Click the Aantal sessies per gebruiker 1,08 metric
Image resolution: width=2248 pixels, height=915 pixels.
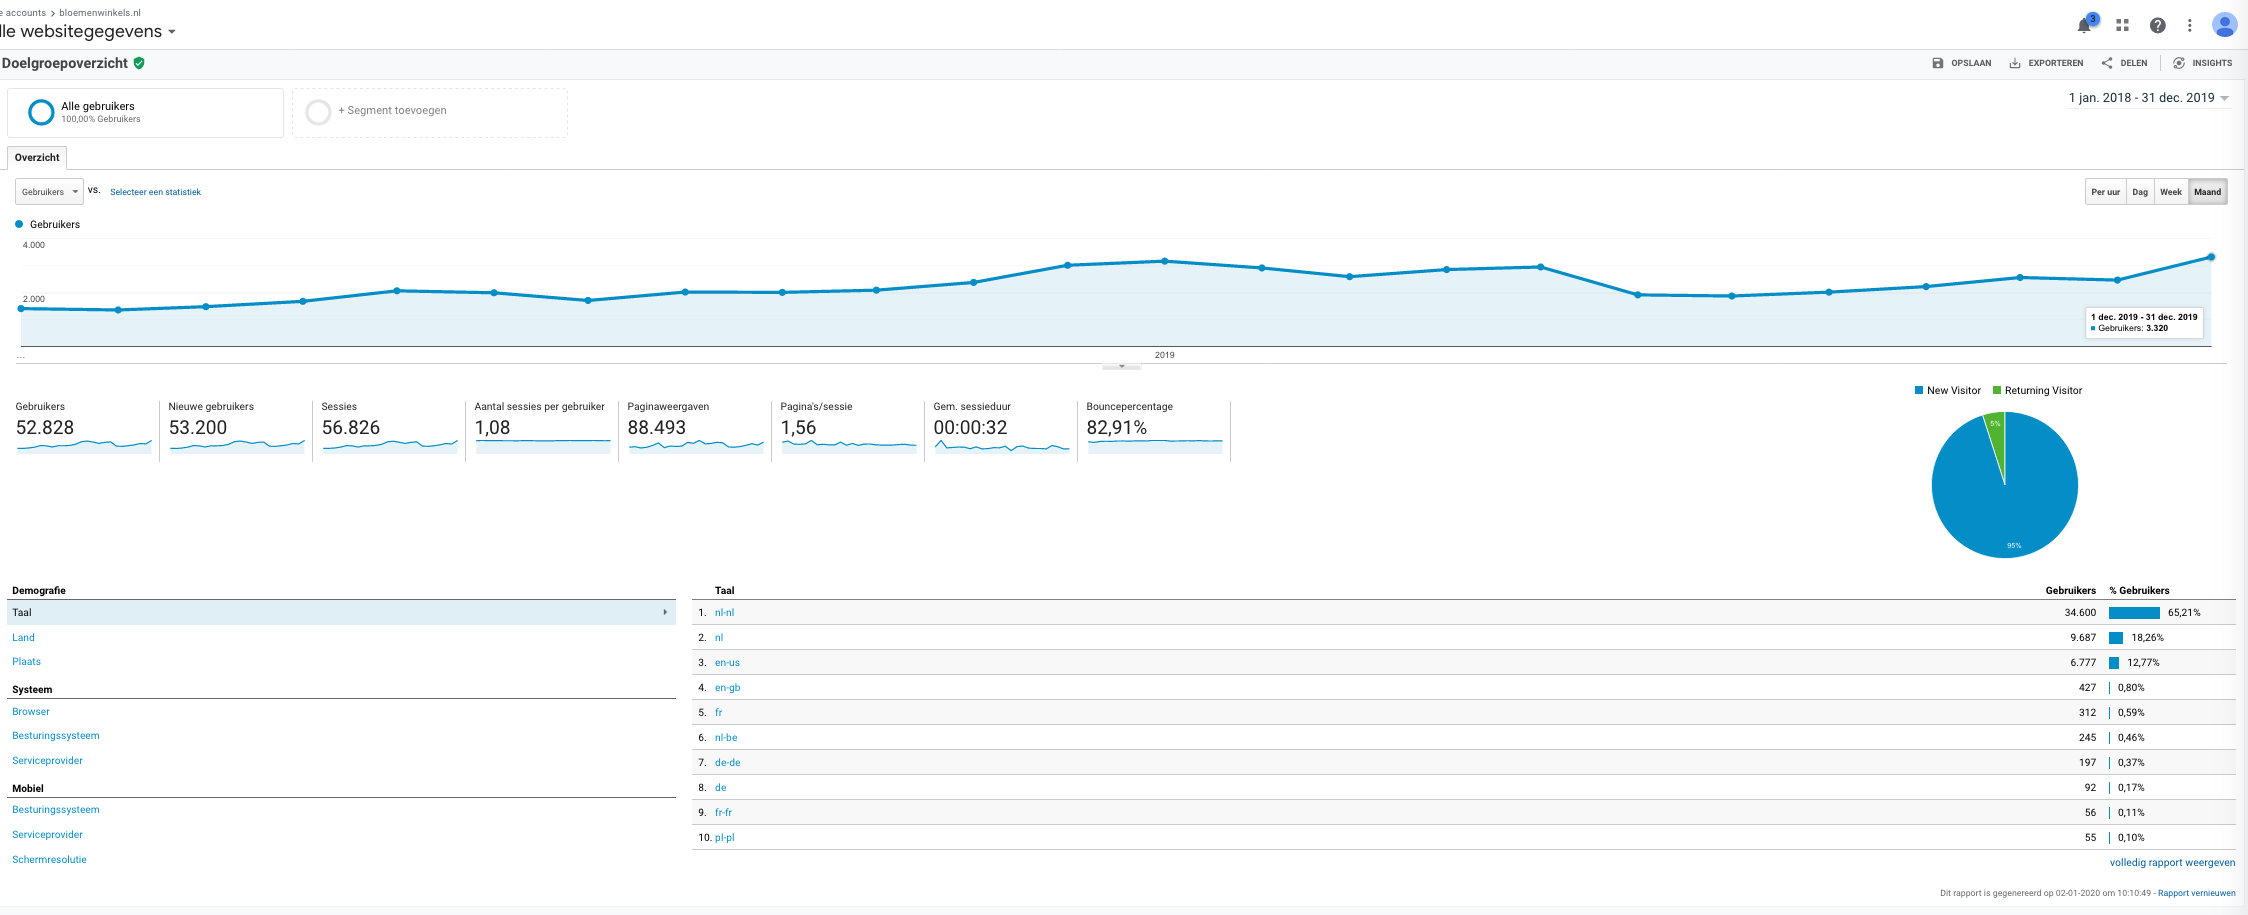(542, 430)
